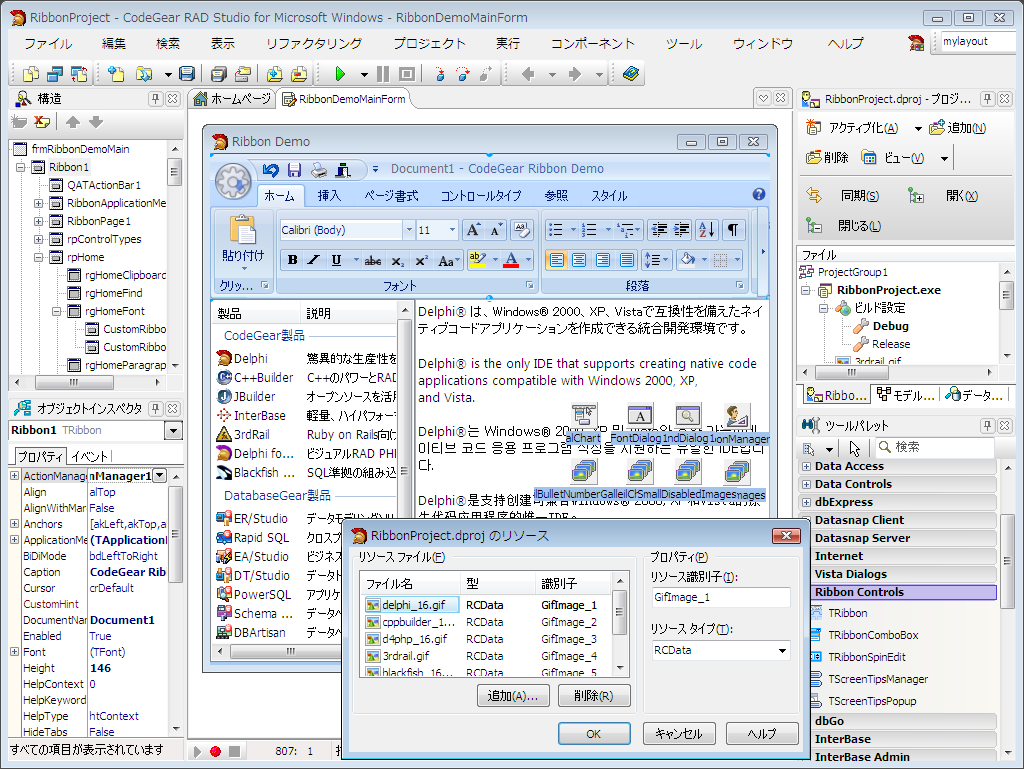Viewport: 1024px width, 769px height.
Task: Click the Help book icon in the main toolbar
Action: [x=630, y=74]
